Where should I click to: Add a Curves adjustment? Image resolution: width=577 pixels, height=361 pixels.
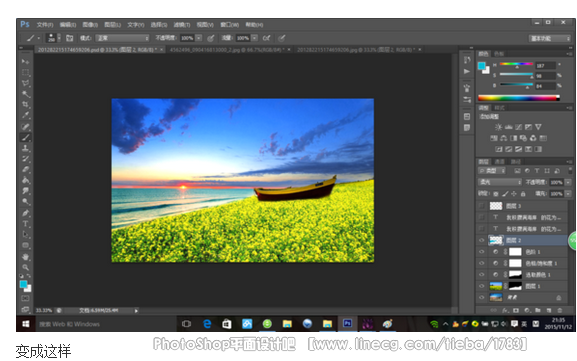tap(518, 127)
